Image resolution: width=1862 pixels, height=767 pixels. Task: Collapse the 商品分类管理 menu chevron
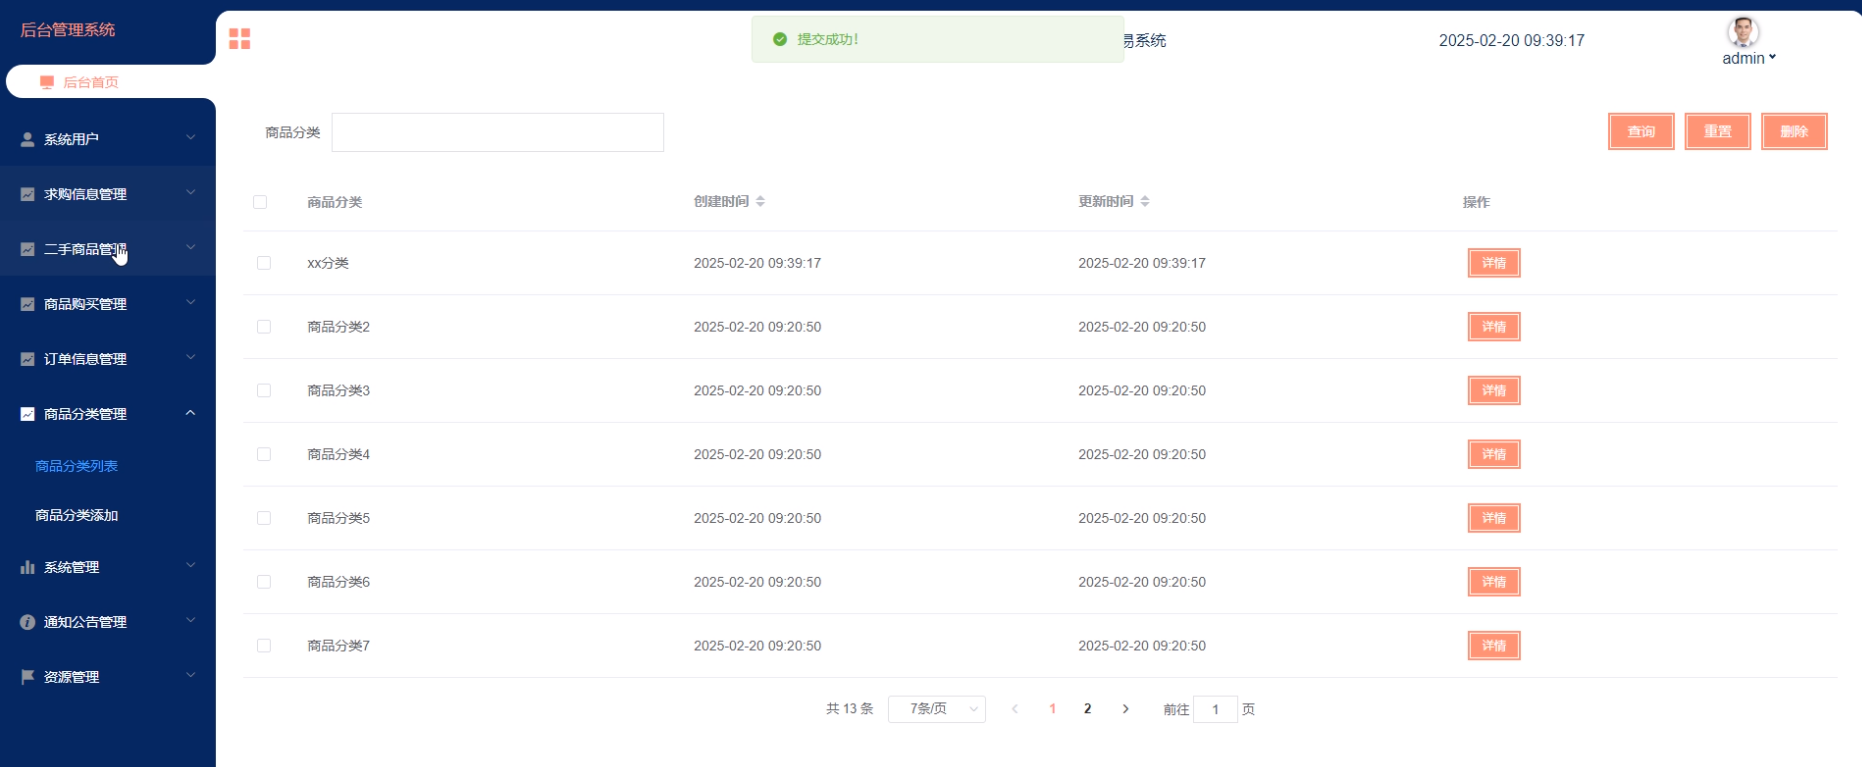(x=190, y=413)
